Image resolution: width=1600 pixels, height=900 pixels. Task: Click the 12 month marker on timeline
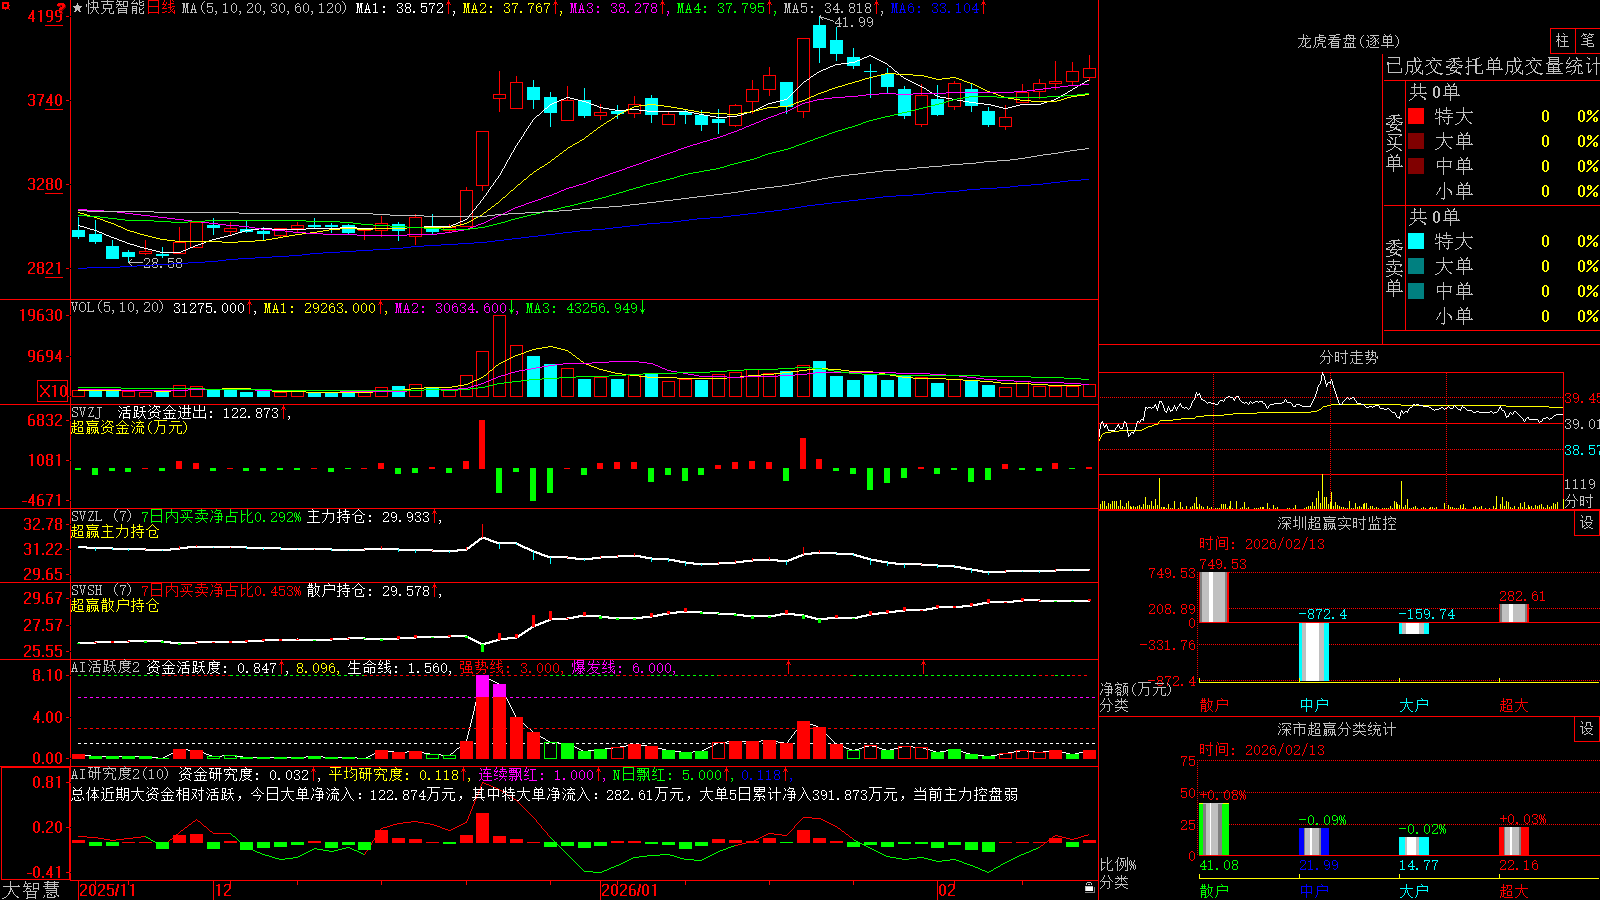point(224,890)
